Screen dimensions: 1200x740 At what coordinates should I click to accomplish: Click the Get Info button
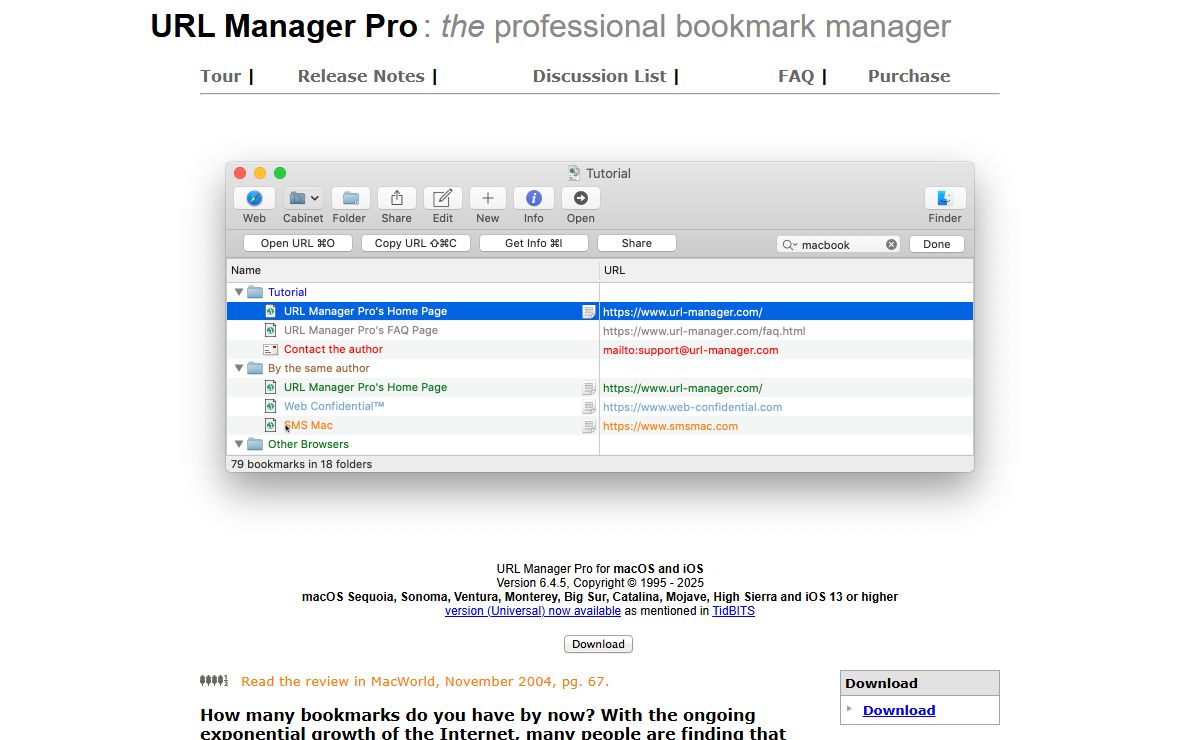point(534,243)
